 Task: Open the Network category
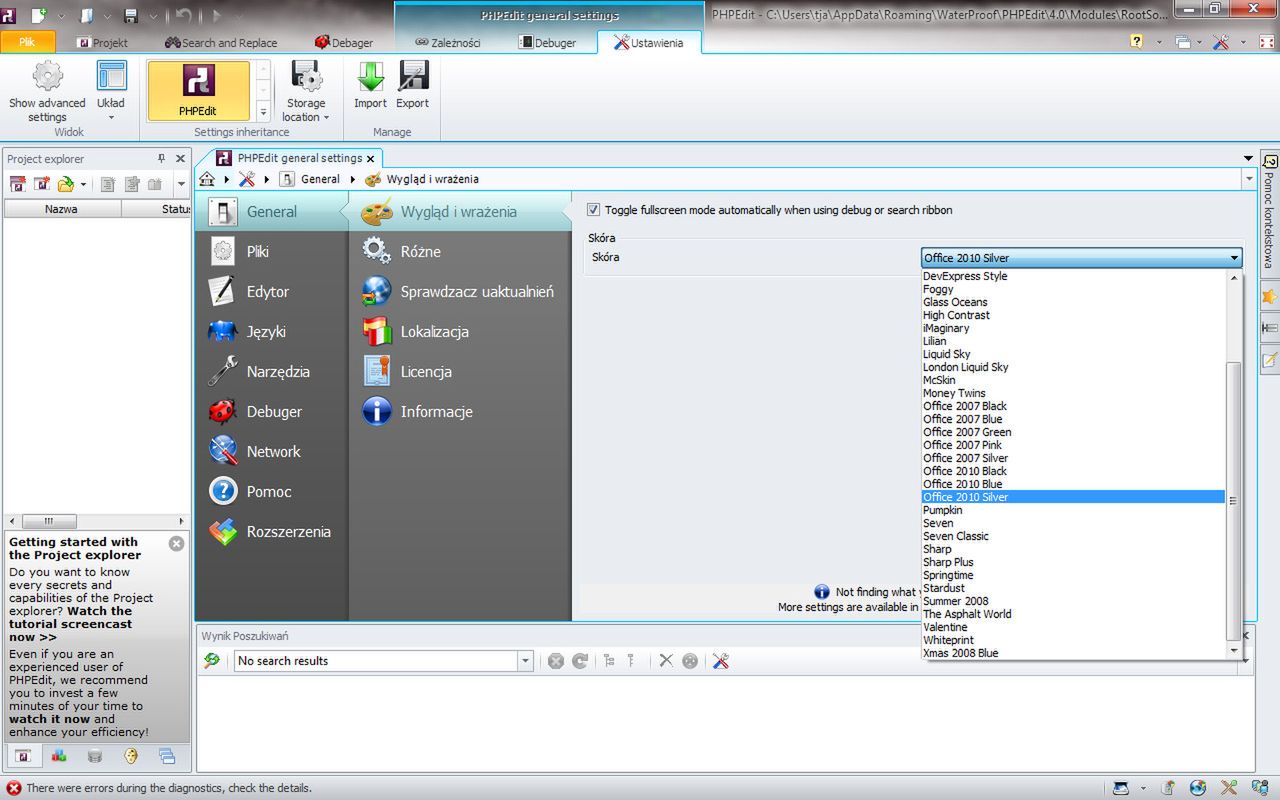click(271, 451)
